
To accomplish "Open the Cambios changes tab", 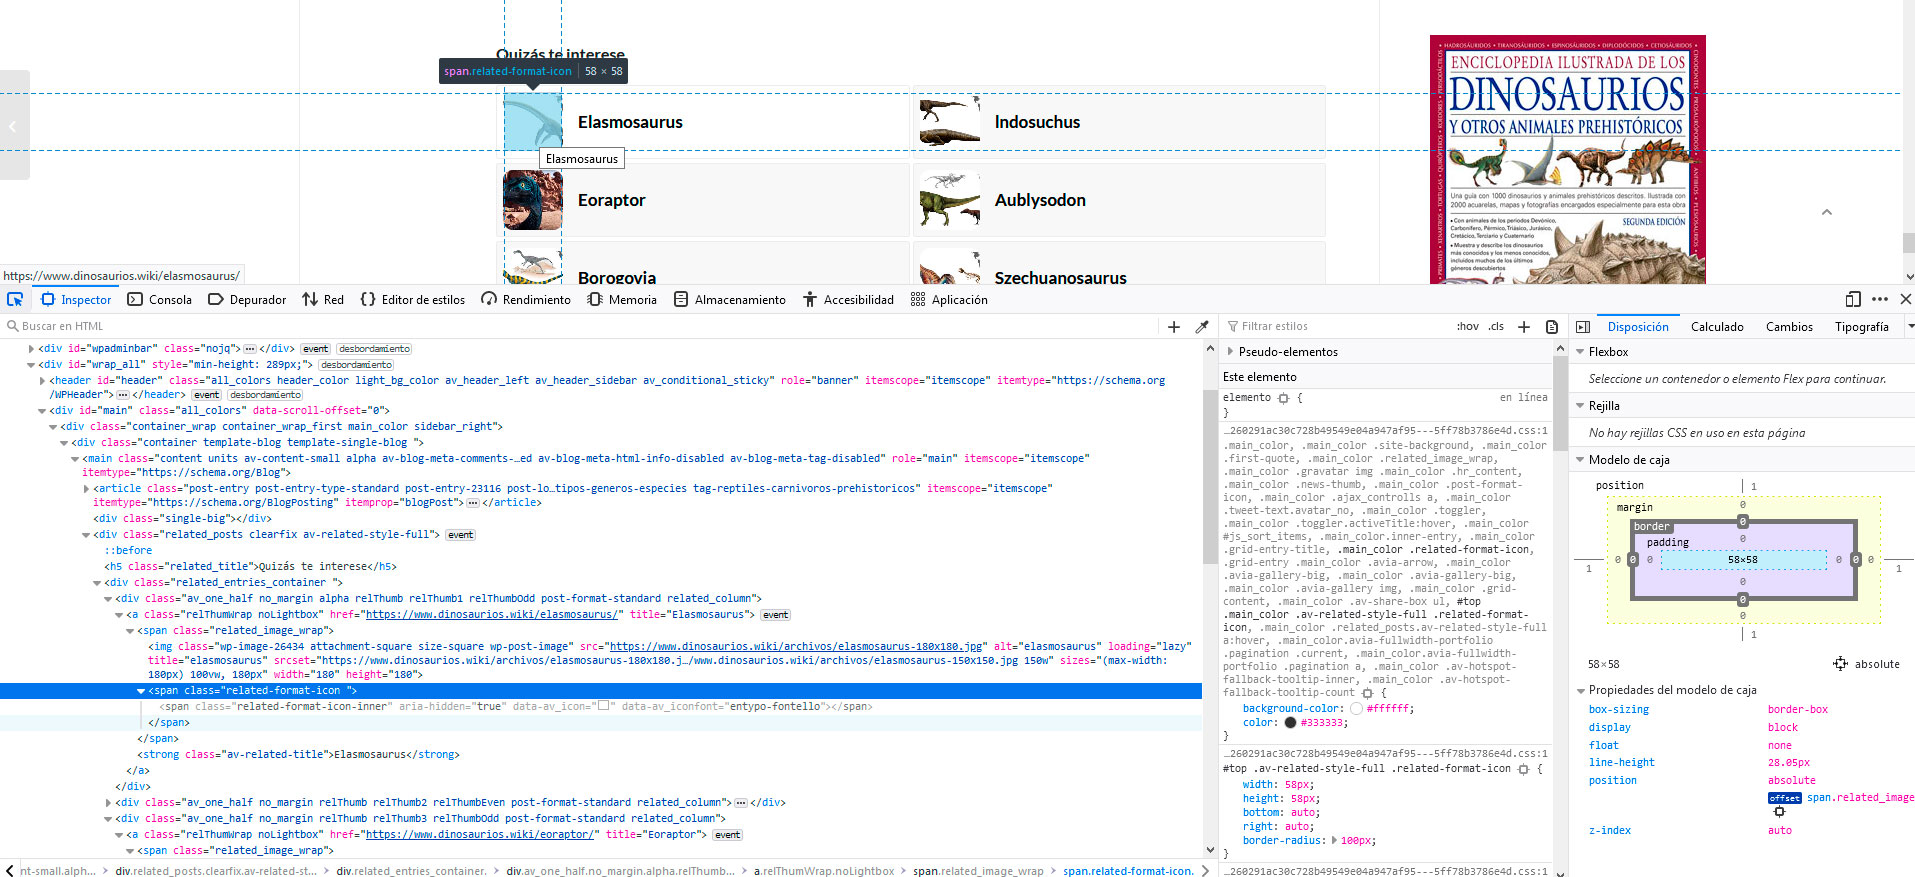I will pos(1789,327).
